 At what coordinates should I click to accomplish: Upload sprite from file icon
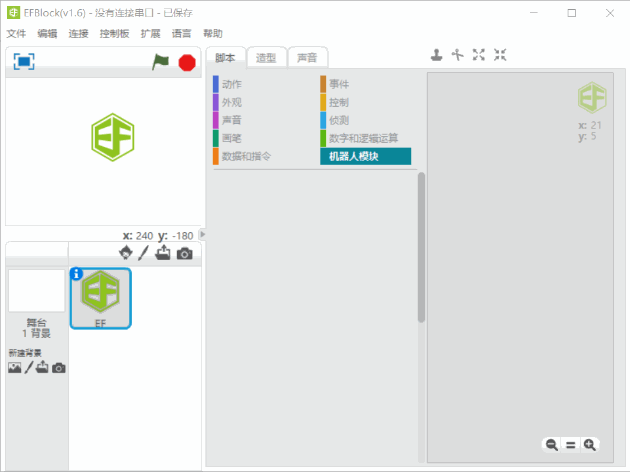point(163,253)
